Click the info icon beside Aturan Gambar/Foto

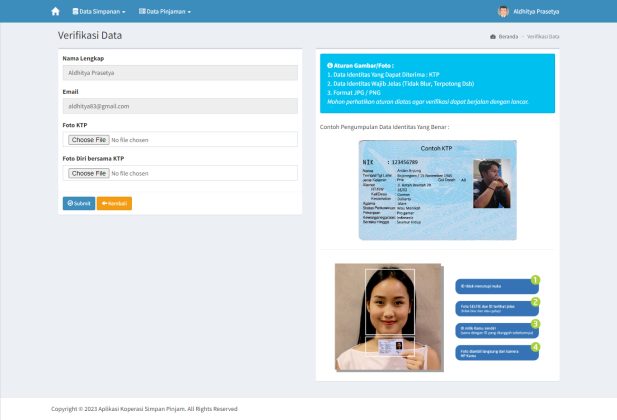(330, 65)
